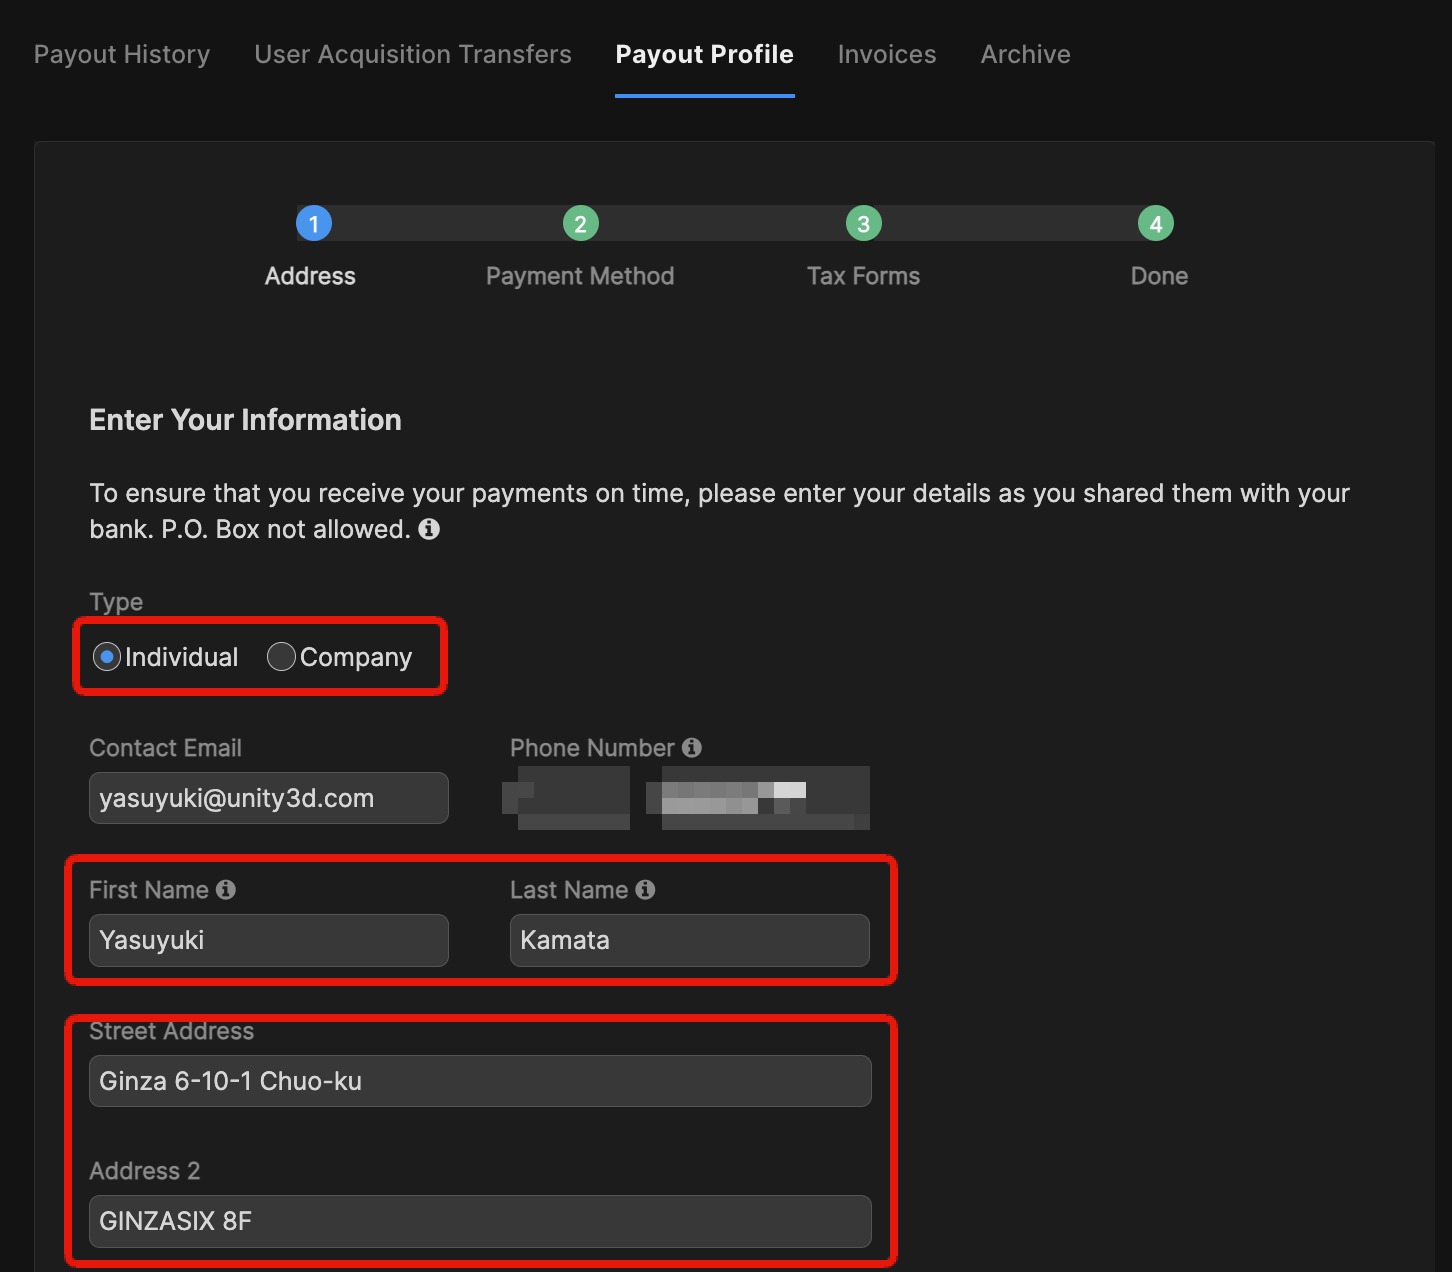Edit the Street Address field
This screenshot has height=1272, width=1452.
click(480, 1081)
